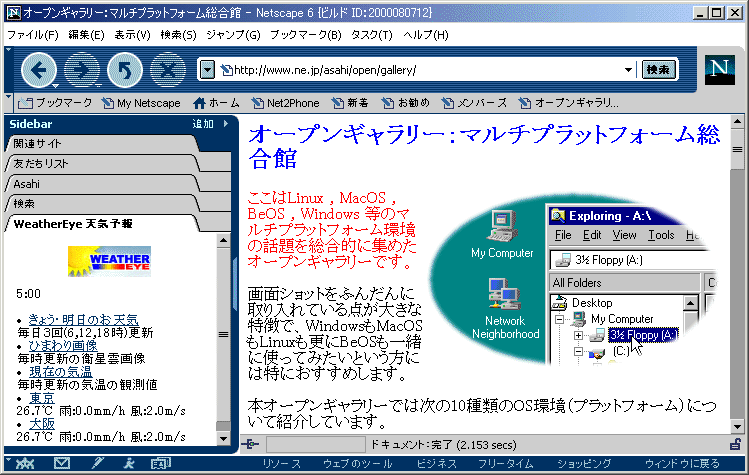Open the Net2Phone toolbar link
The image size is (749, 475).
(x=286, y=103)
